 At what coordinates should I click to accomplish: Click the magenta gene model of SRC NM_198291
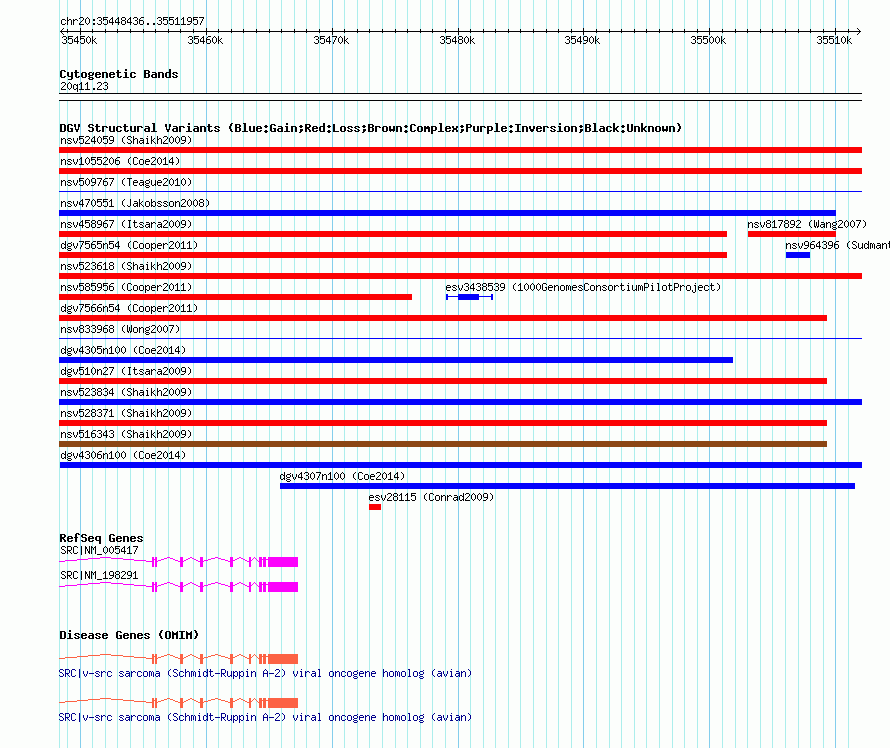[x=179, y=587]
